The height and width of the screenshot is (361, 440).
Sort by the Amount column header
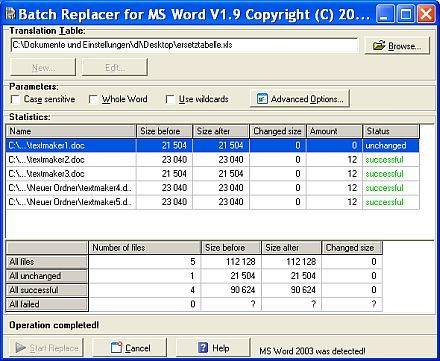334,131
